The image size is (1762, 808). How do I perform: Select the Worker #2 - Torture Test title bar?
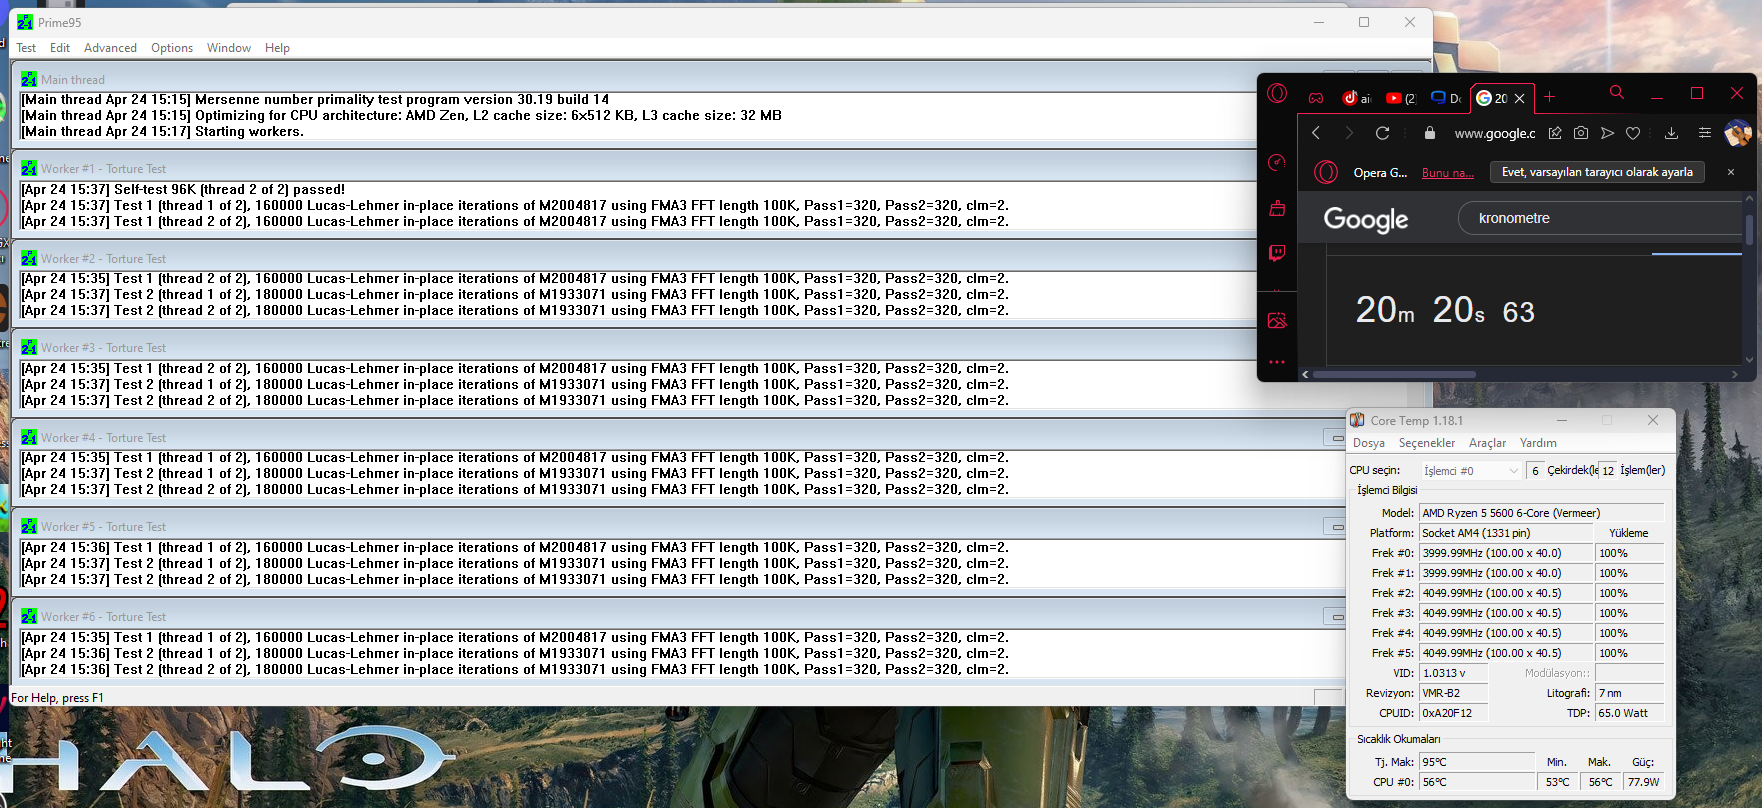636,258
